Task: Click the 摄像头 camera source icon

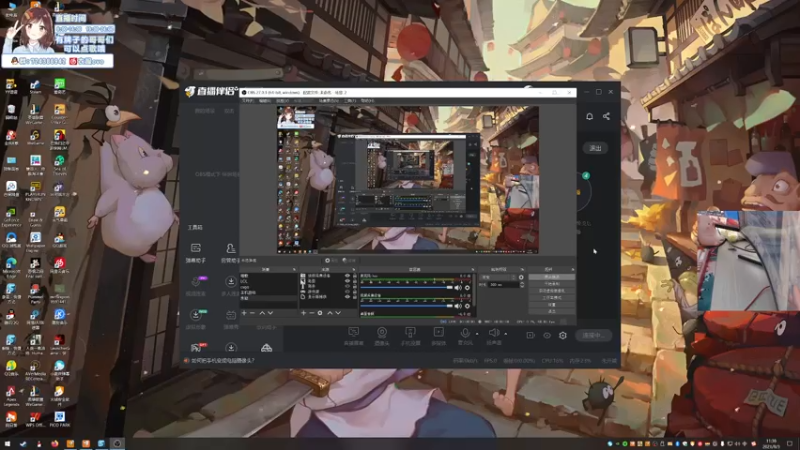Action: (x=382, y=332)
